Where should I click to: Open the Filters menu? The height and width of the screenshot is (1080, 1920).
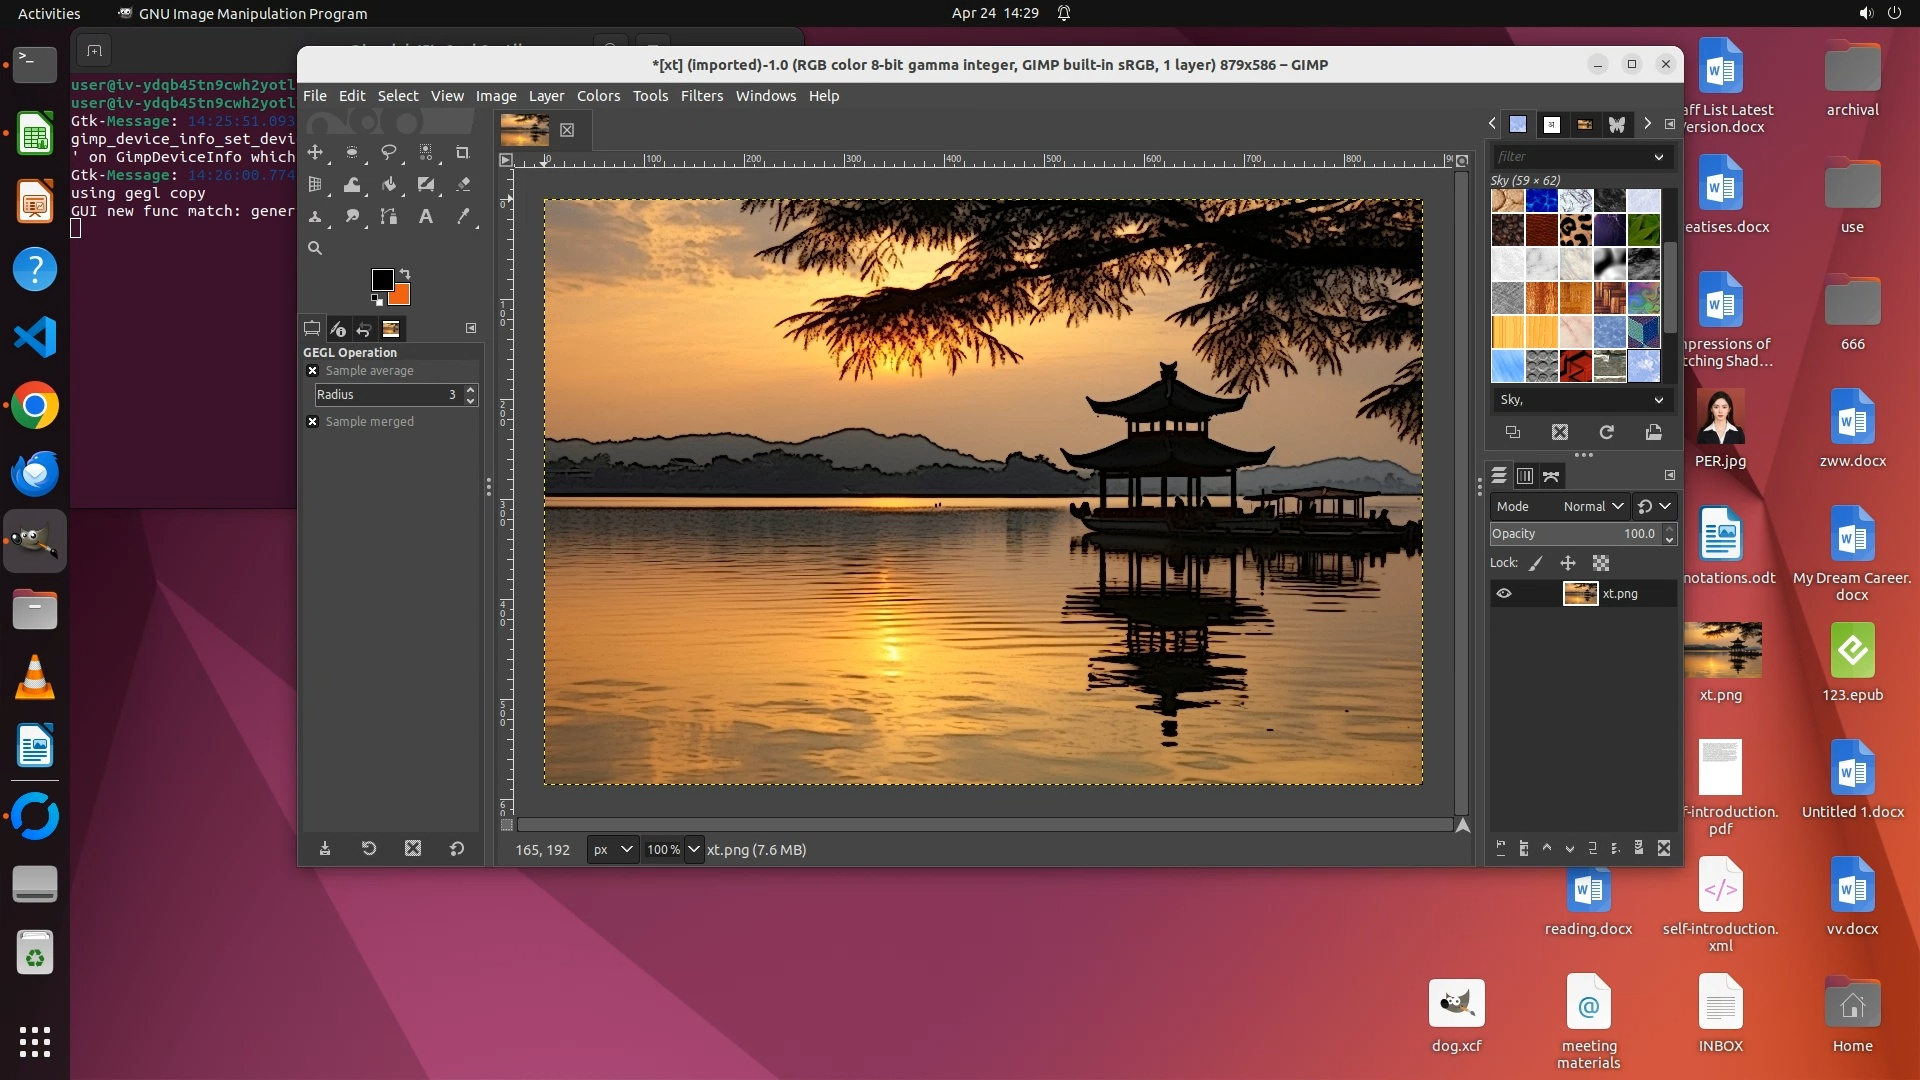point(701,96)
